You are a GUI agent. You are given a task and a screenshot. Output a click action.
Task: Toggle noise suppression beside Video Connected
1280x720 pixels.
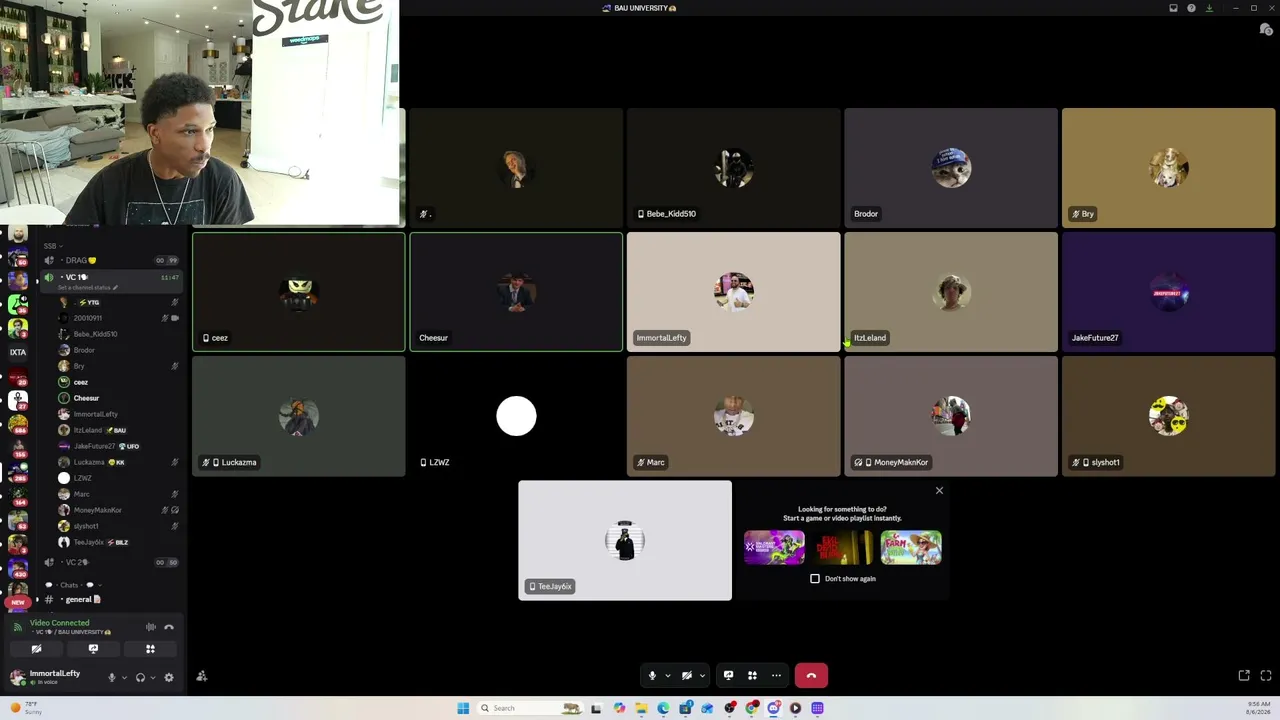[x=151, y=627]
